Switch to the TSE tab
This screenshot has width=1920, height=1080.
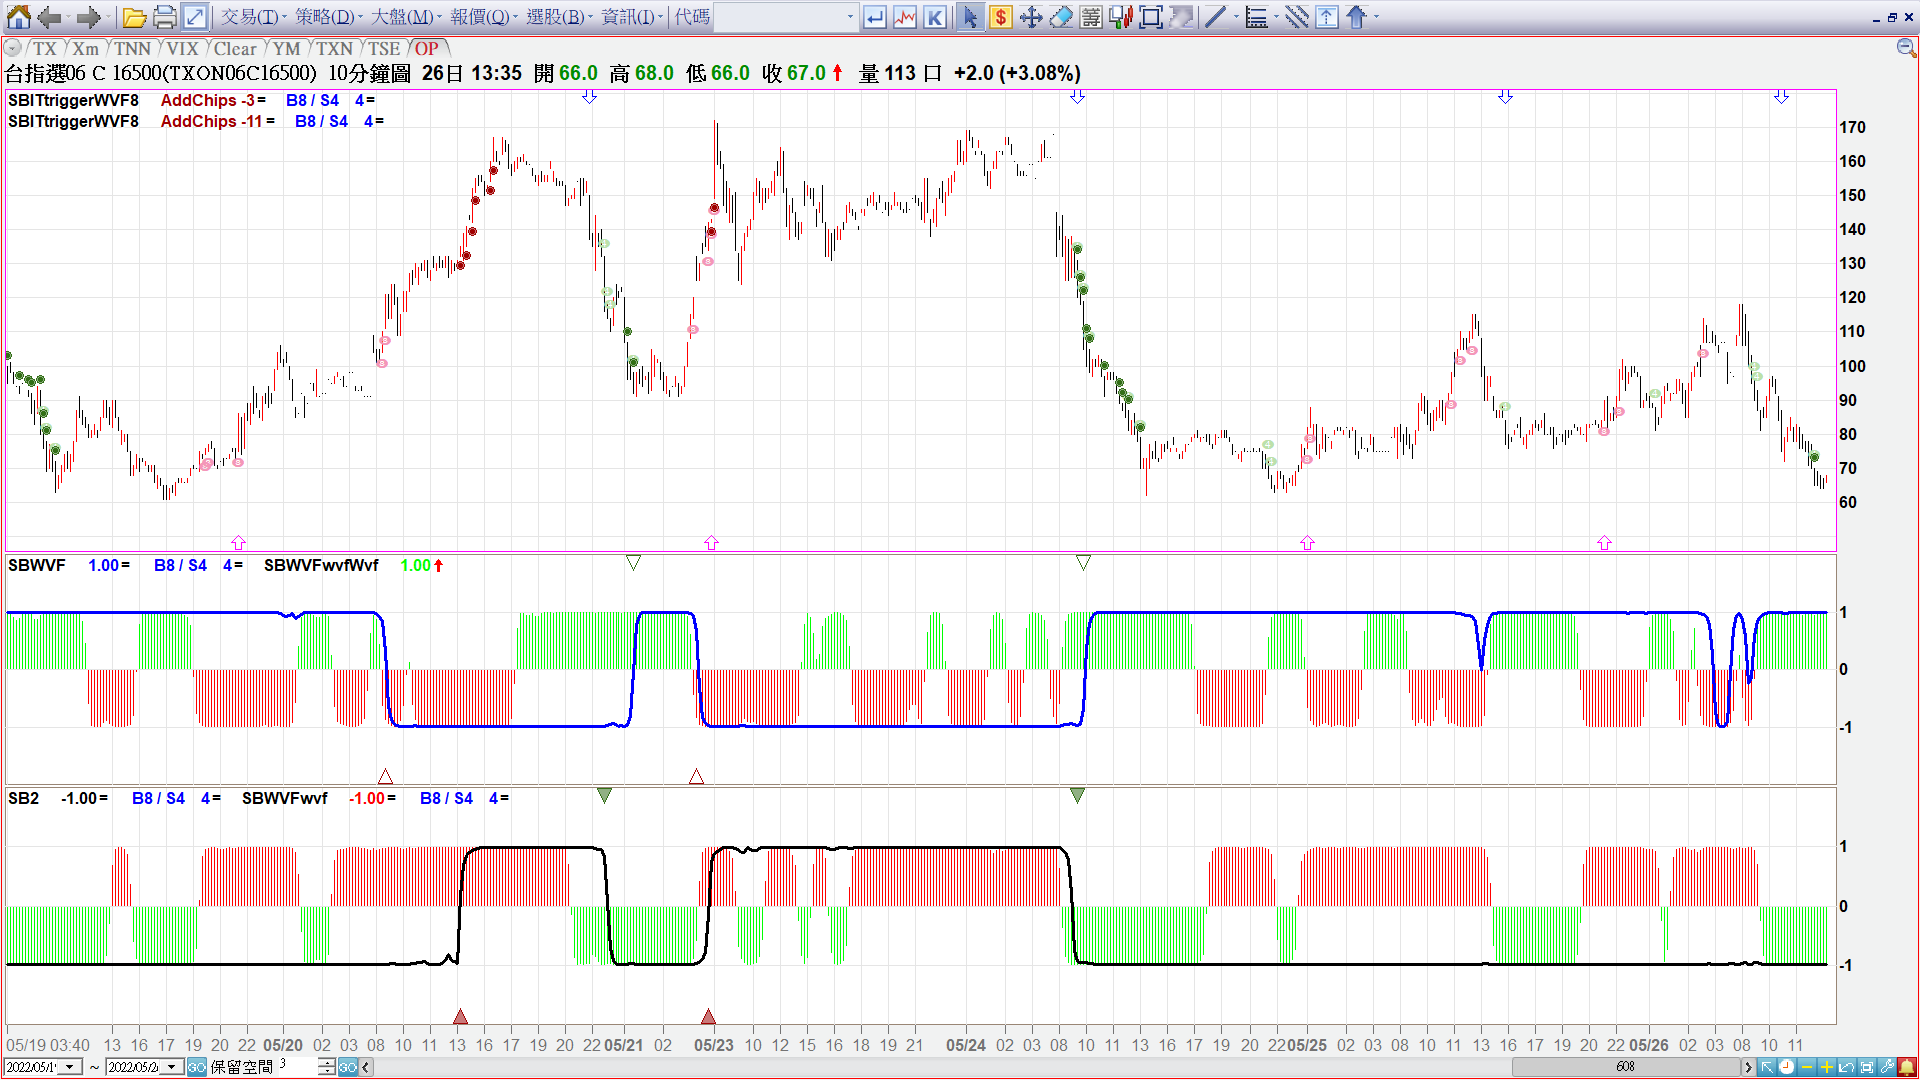click(383, 48)
